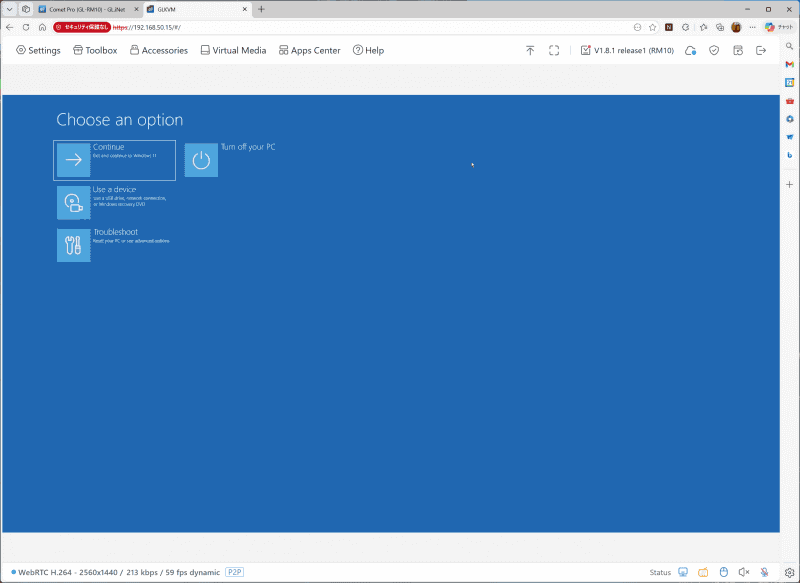This screenshot has height=583, width=800.
Task: Open the Virtual Media menu
Action: (233, 50)
